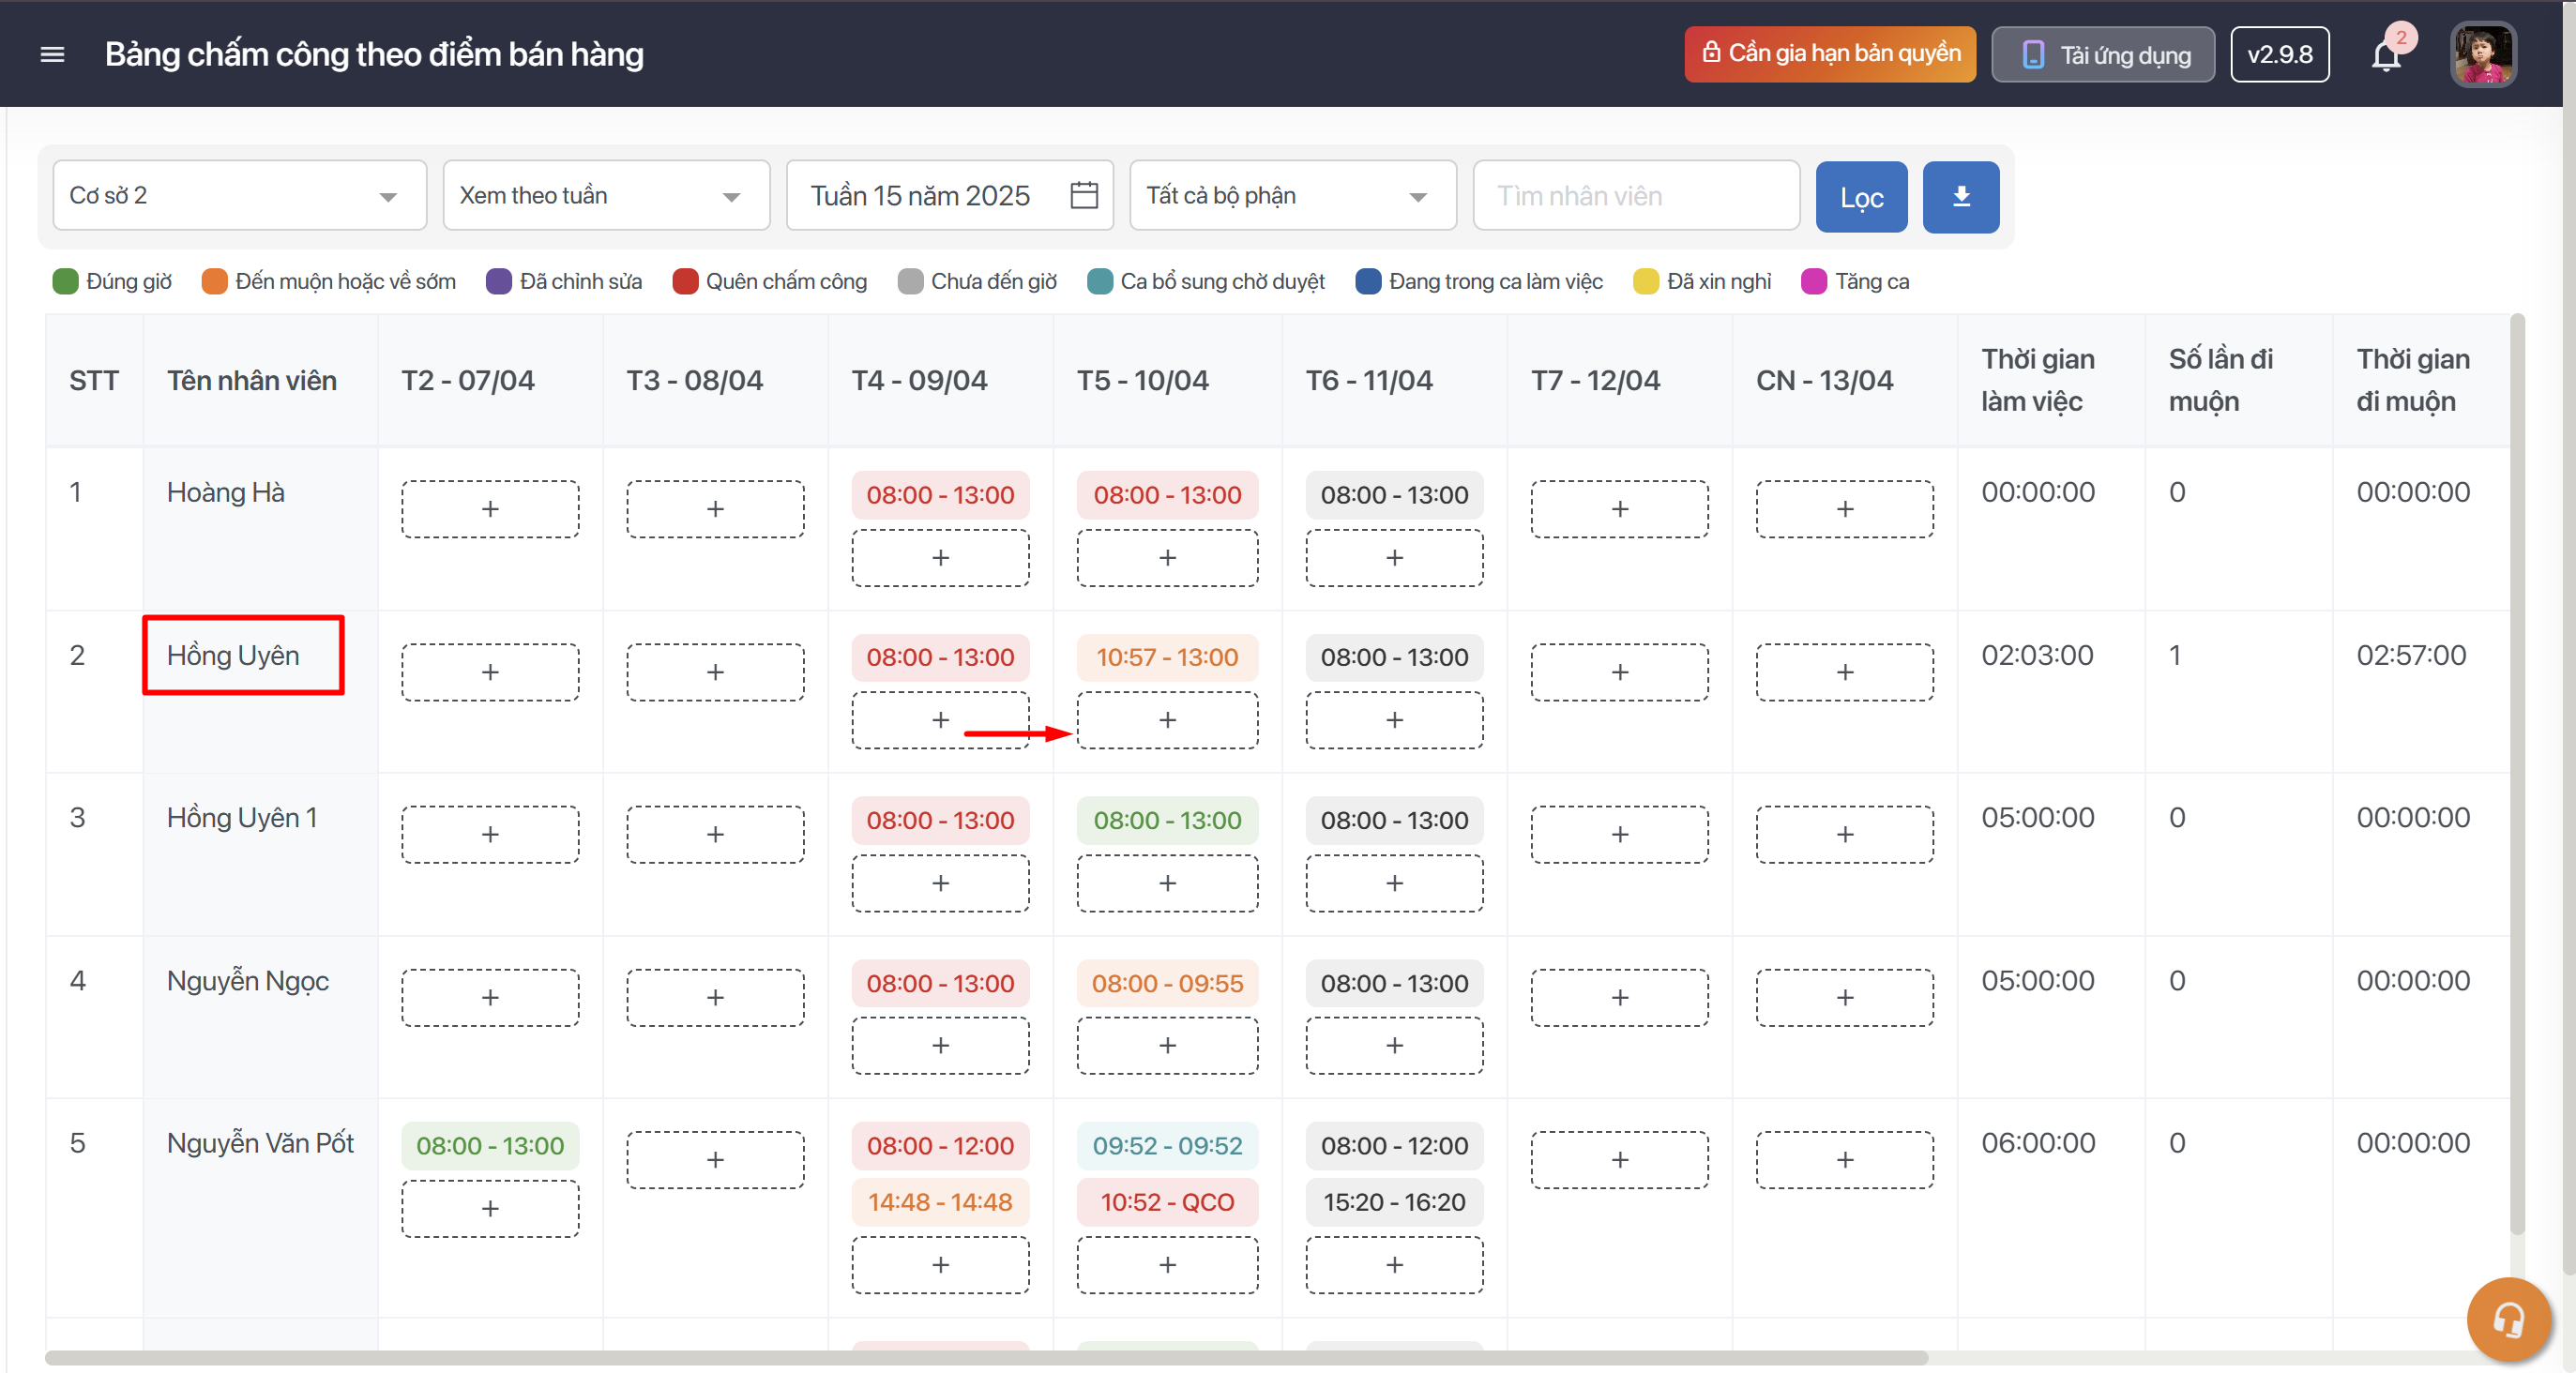Viewport: 2576px width, 1373px height.
Task: Click the Tìm nhân viên search field
Action: tap(1636, 196)
